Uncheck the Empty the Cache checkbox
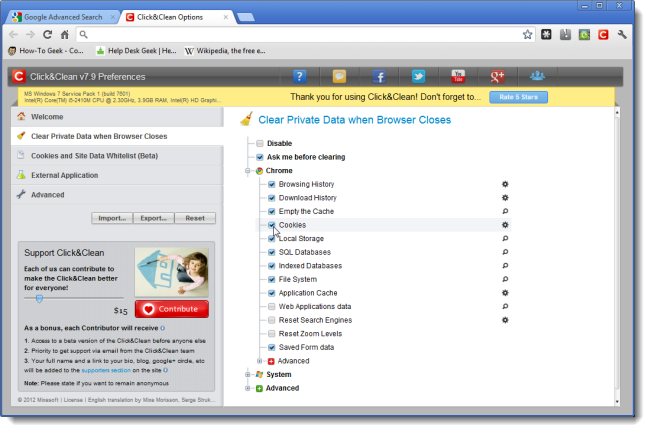650x432 pixels. (272, 211)
